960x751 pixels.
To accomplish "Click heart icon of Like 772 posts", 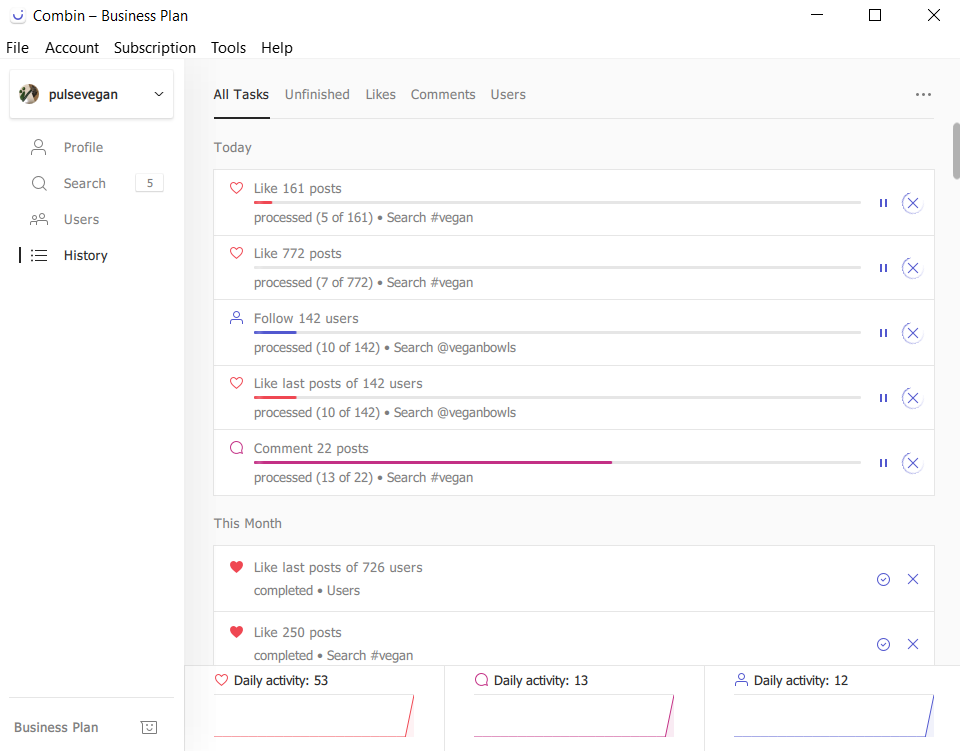I will pyautogui.click(x=236, y=253).
